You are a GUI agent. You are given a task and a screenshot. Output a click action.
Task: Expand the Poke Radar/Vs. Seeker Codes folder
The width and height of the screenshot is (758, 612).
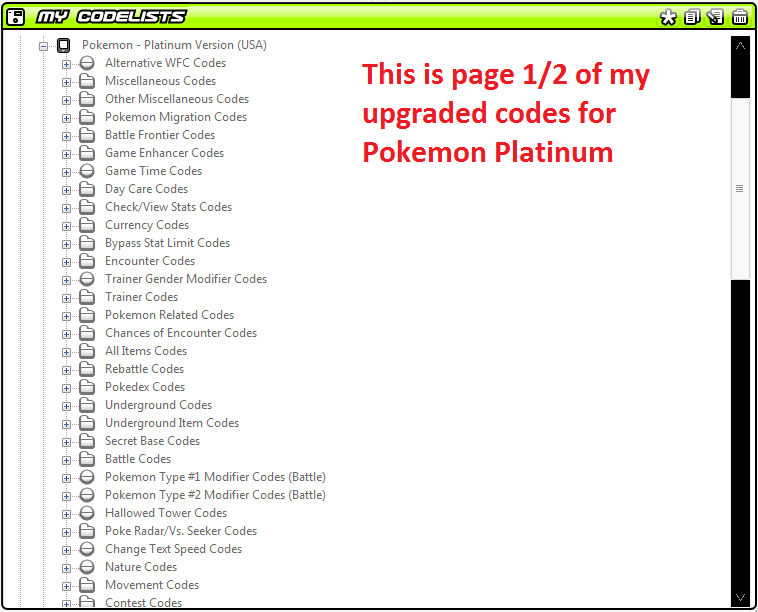pos(66,532)
